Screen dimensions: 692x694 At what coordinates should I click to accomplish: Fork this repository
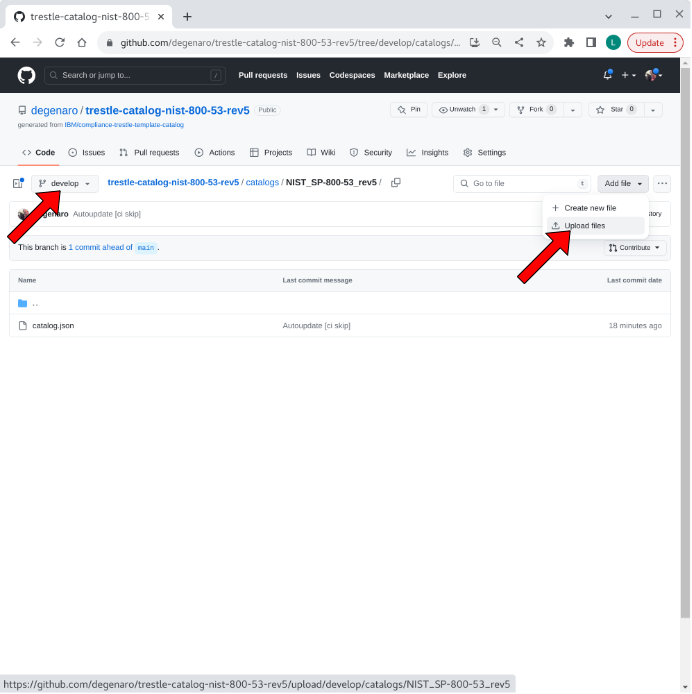[536, 110]
